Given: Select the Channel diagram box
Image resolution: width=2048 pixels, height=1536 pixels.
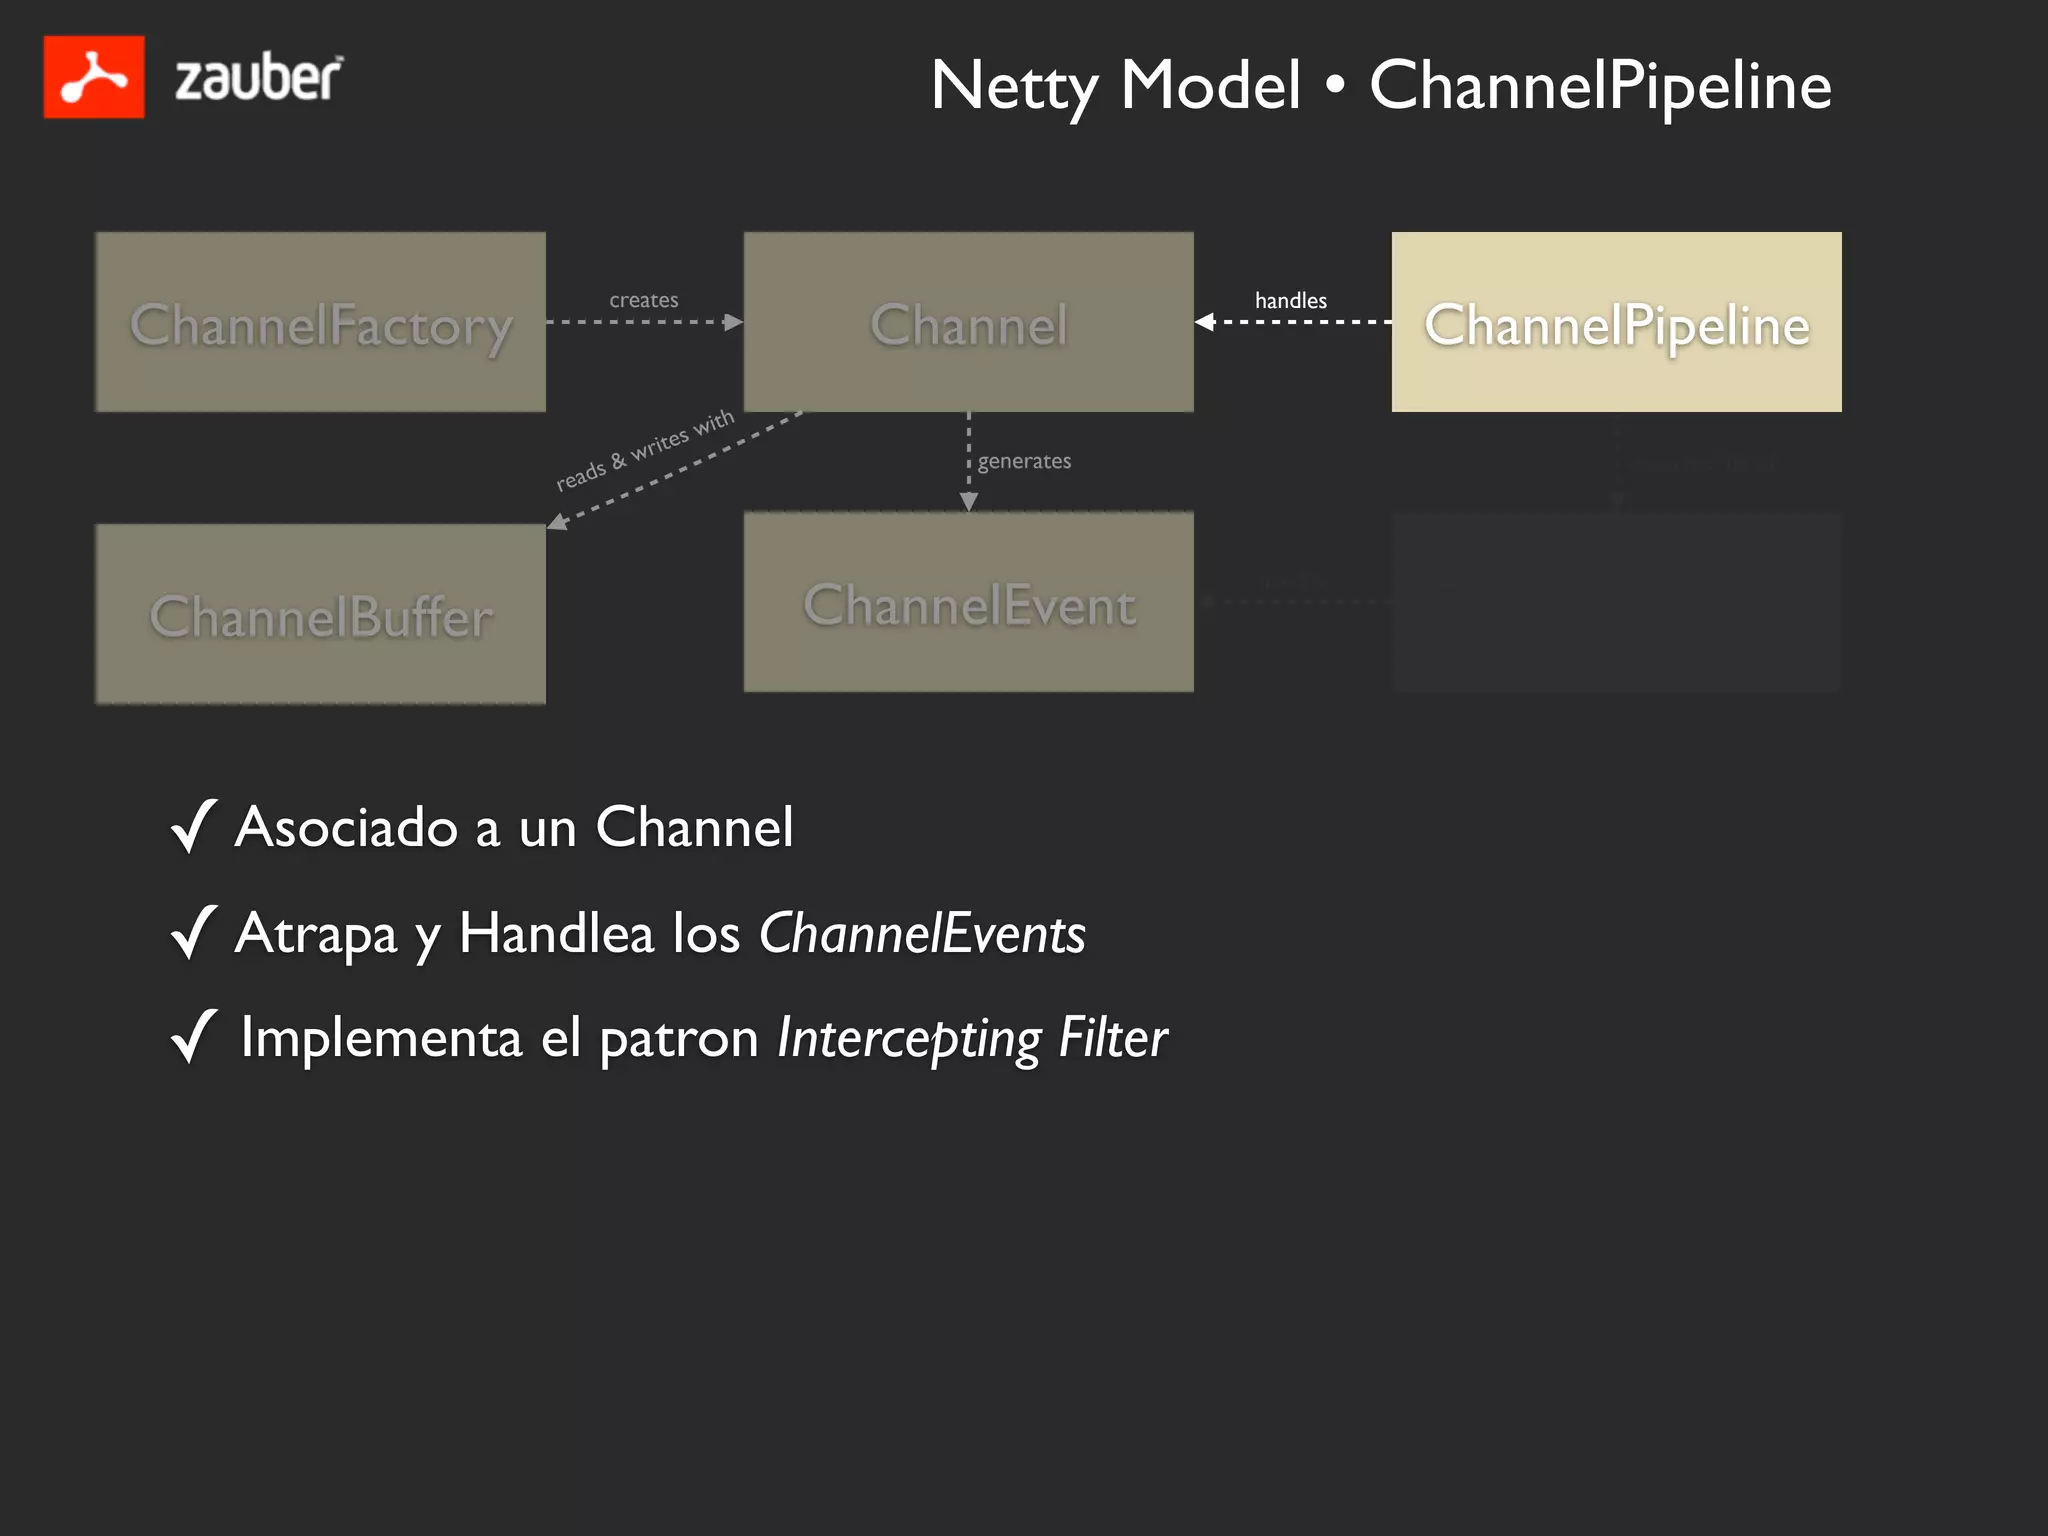Looking at the screenshot, I should 968,322.
